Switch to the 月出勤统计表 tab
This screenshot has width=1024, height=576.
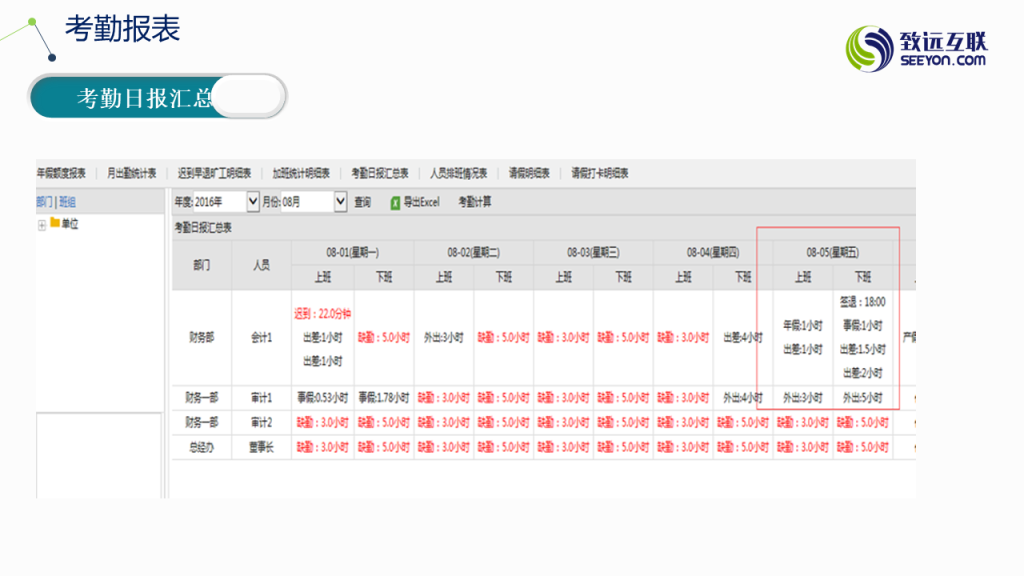tap(132, 173)
